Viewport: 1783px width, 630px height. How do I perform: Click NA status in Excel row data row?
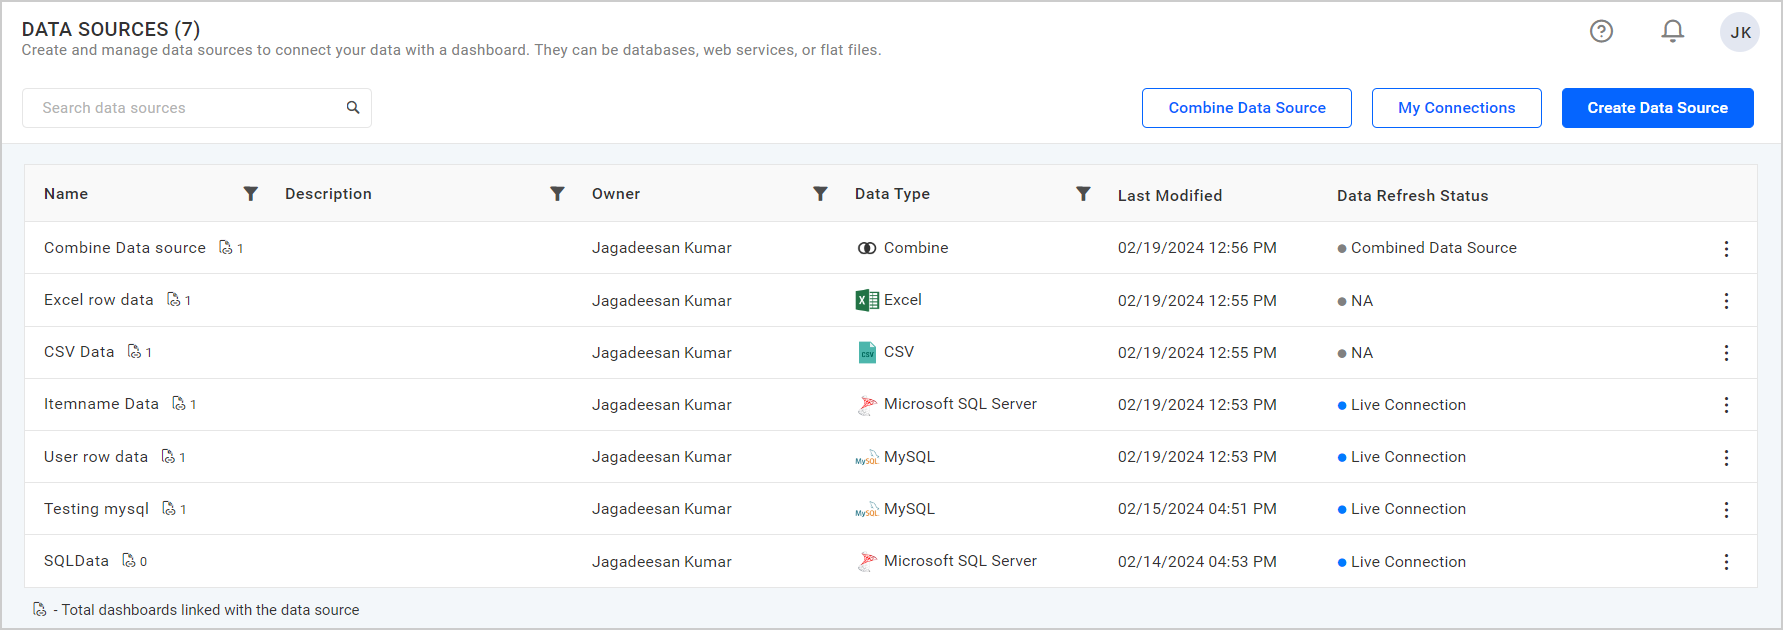(1362, 300)
